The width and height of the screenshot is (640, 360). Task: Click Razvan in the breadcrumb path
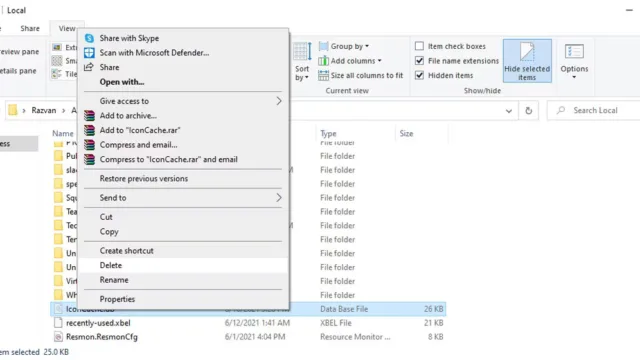tap(44, 111)
